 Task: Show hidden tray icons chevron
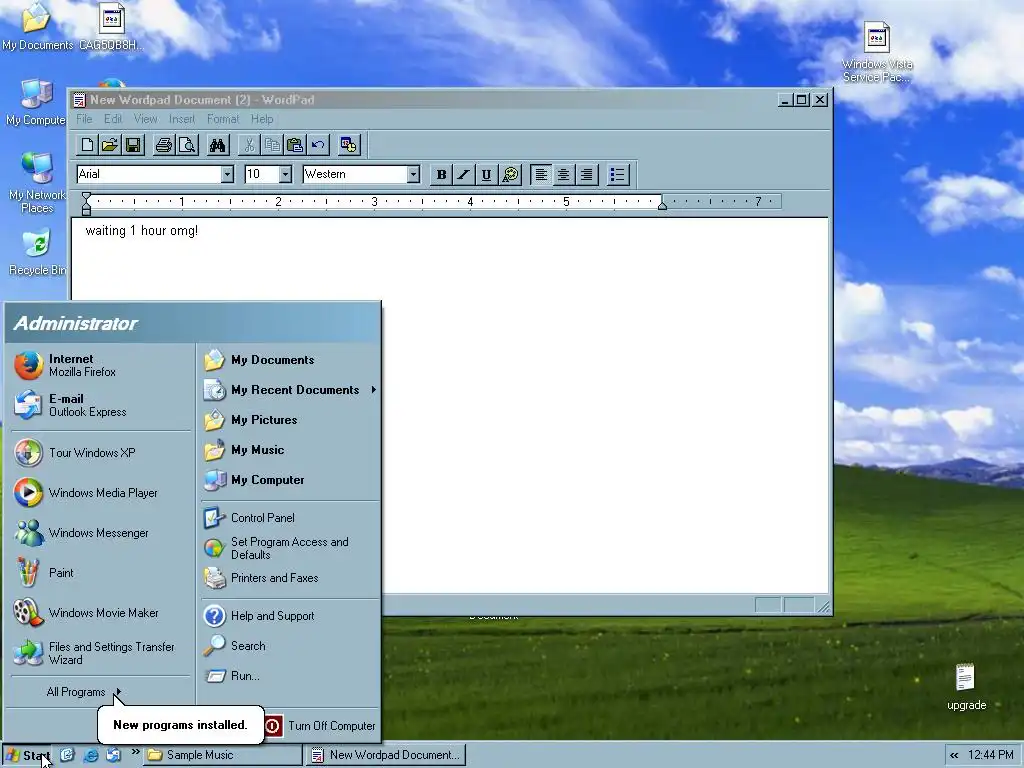click(x=954, y=755)
